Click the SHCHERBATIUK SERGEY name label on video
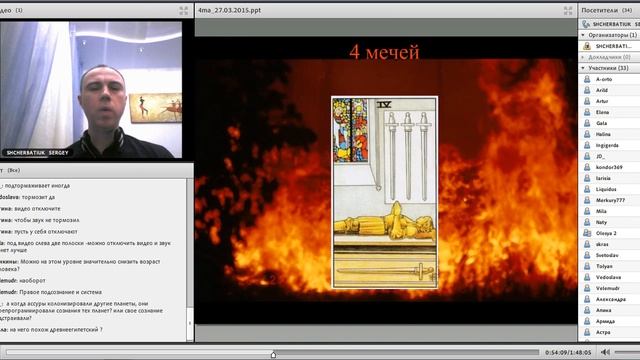Screen dimensions: 640x360 37,153
